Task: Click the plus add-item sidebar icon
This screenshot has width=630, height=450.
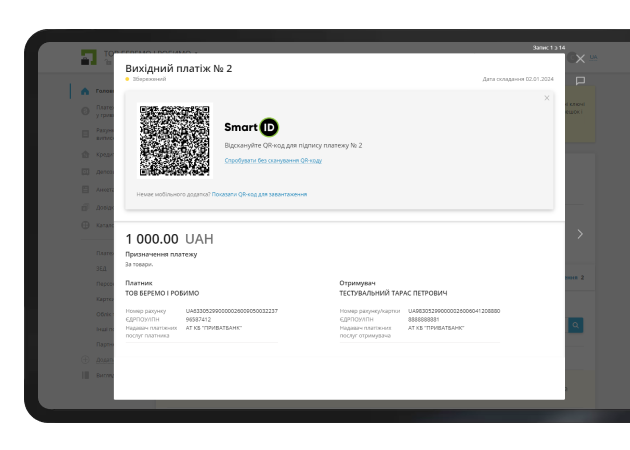Action: [x=85, y=360]
